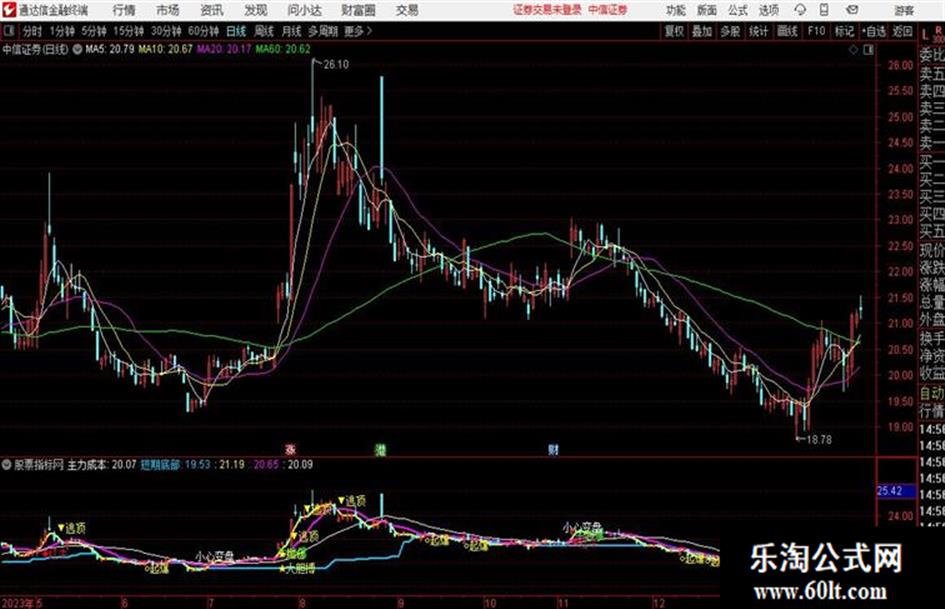Open the 公式 menu
945x609 pixels.
[x=737, y=10]
